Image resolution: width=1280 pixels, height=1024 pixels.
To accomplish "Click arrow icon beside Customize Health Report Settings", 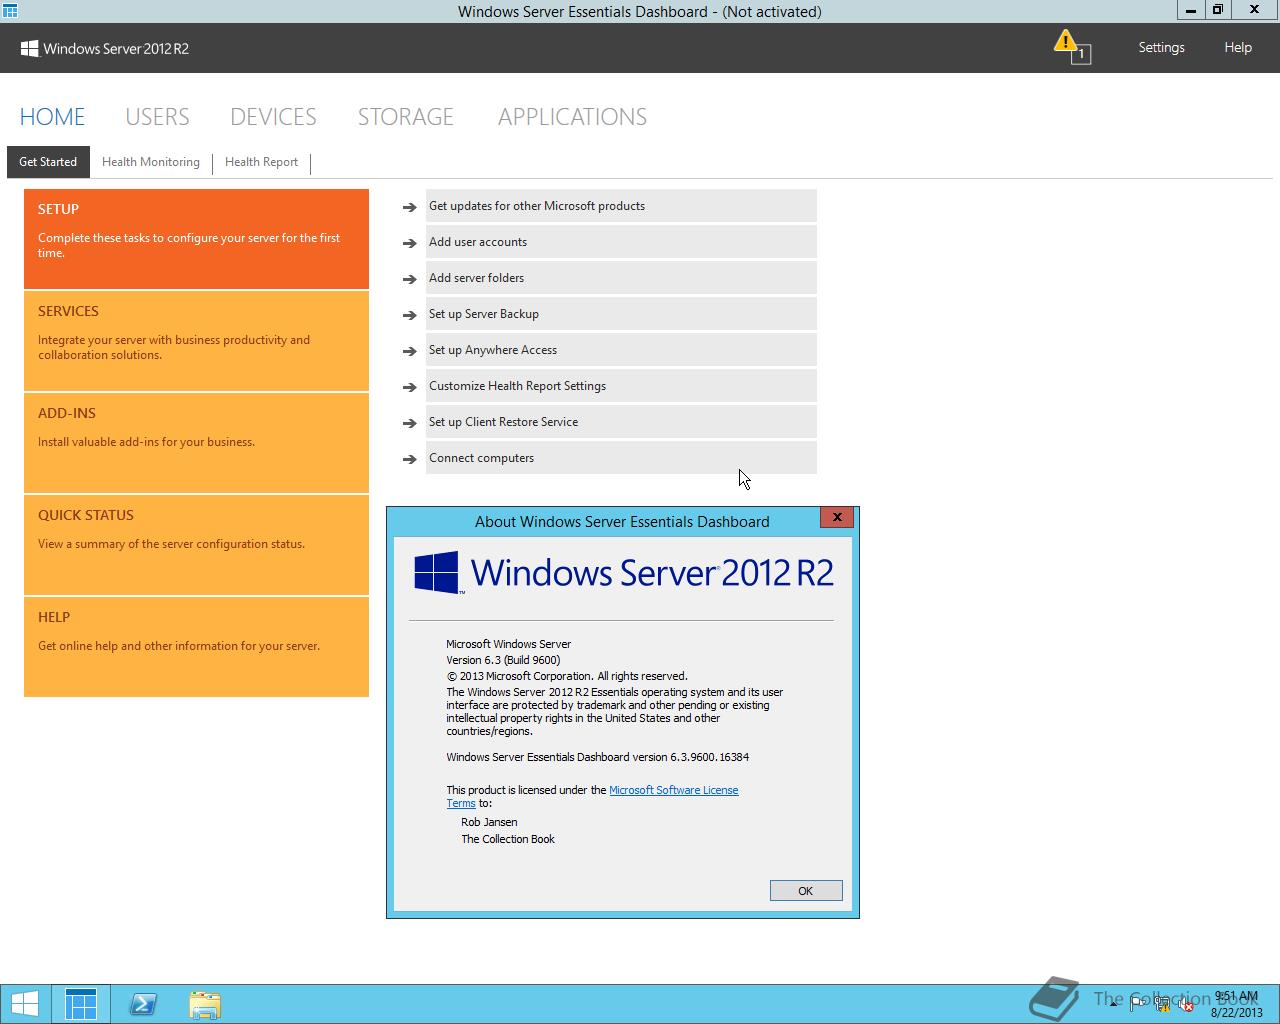I will 409,387.
